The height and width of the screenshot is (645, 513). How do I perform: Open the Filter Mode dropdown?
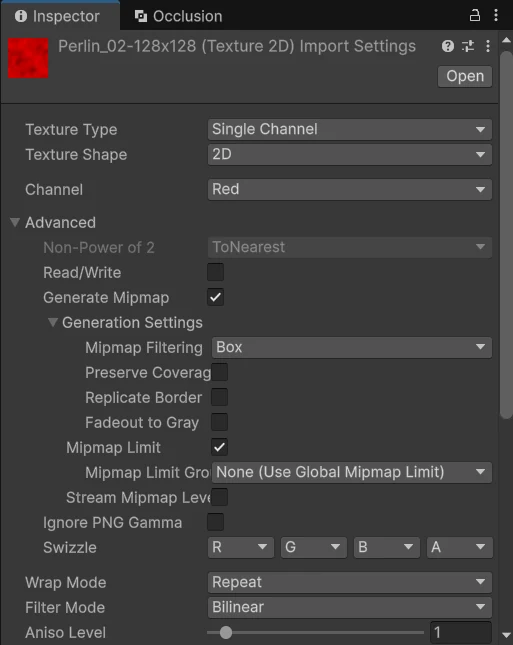(350, 607)
